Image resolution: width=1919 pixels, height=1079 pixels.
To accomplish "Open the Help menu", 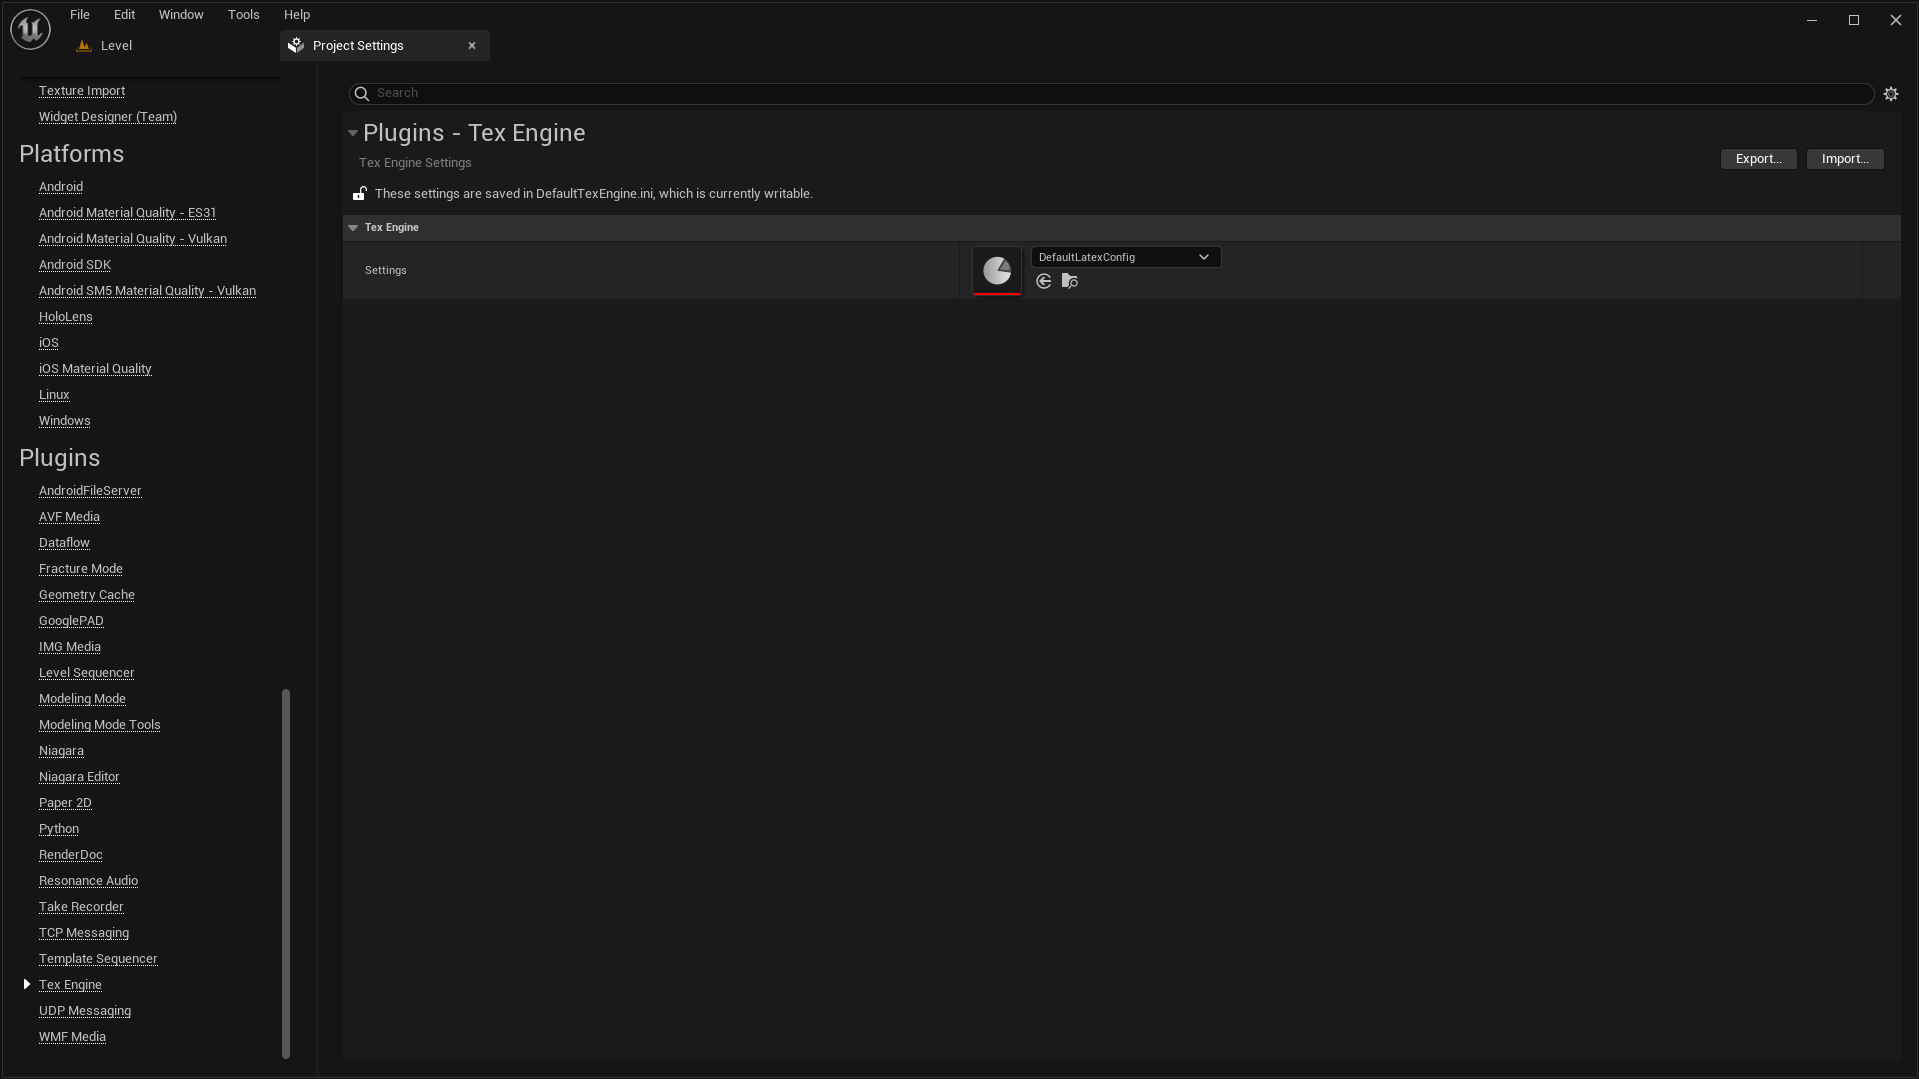I will click(x=297, y=14).
